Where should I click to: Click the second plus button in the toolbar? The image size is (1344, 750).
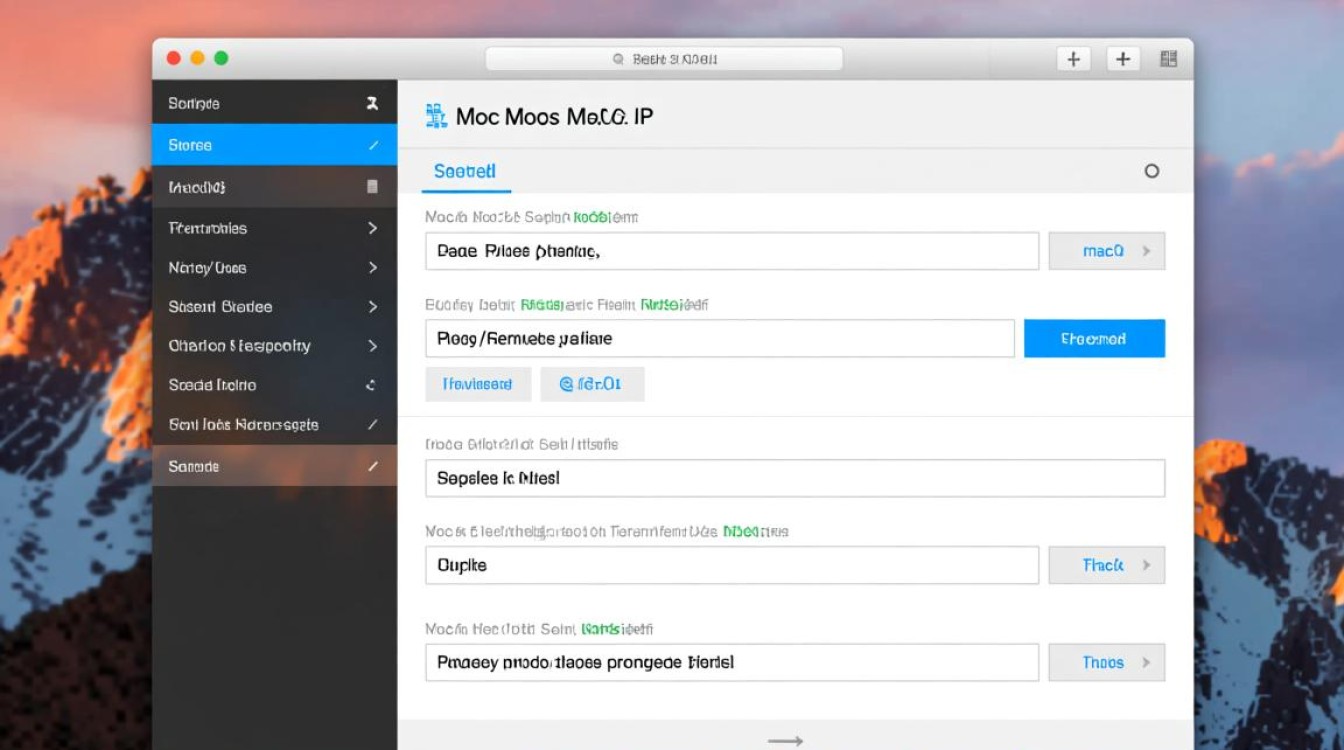click(x=1123, y=59)
